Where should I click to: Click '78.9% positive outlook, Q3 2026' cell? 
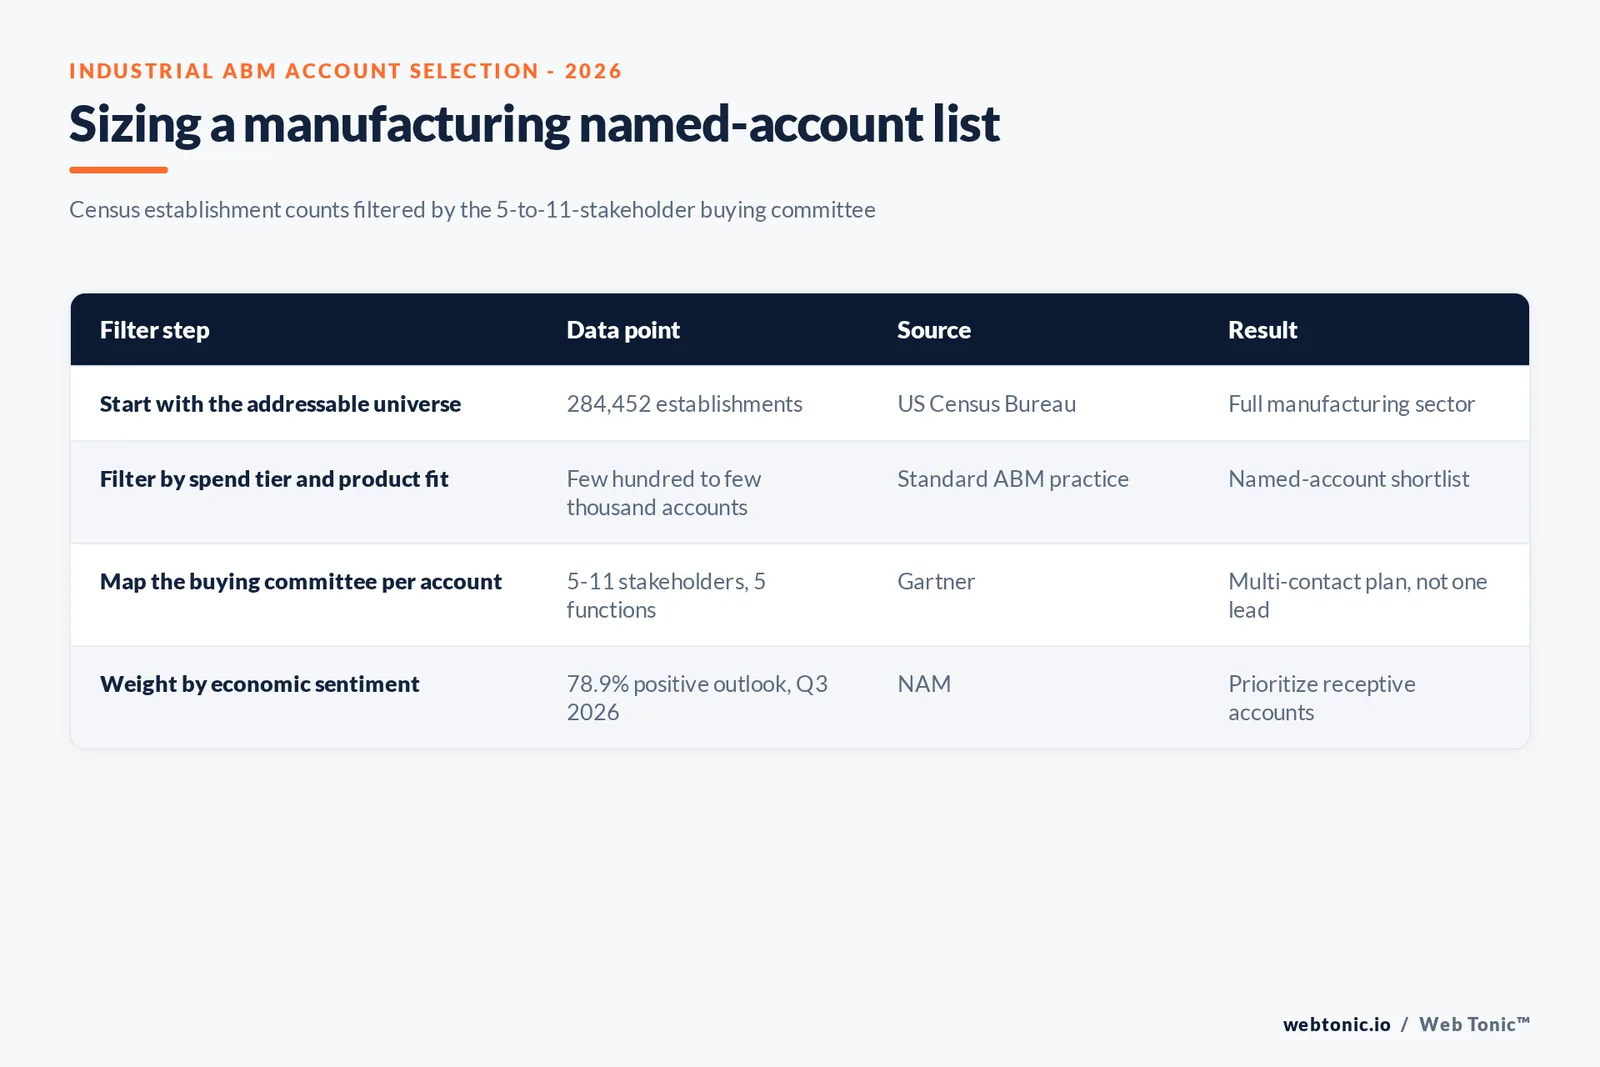coord(697,698)
